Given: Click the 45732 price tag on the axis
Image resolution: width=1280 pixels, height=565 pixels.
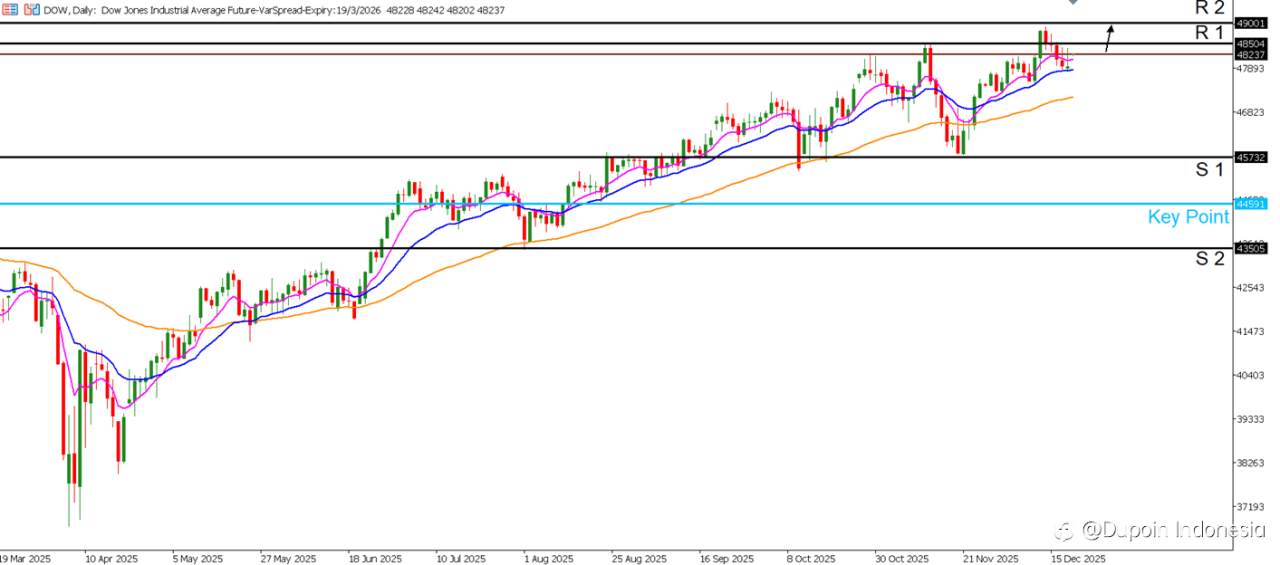Looking at the screenshot, I should point(1252,157).
